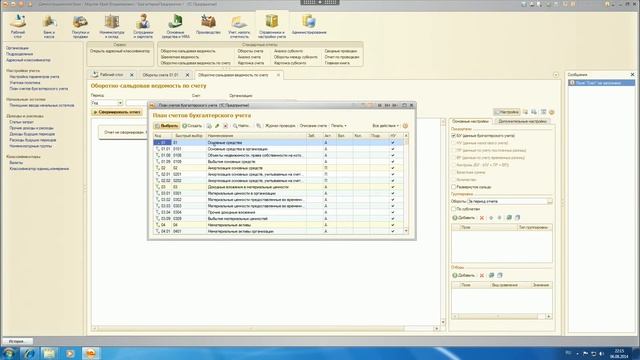
Task: Toggle БУ (данные бухгалтерского учета) checkbox
Action: click(453, 136)
